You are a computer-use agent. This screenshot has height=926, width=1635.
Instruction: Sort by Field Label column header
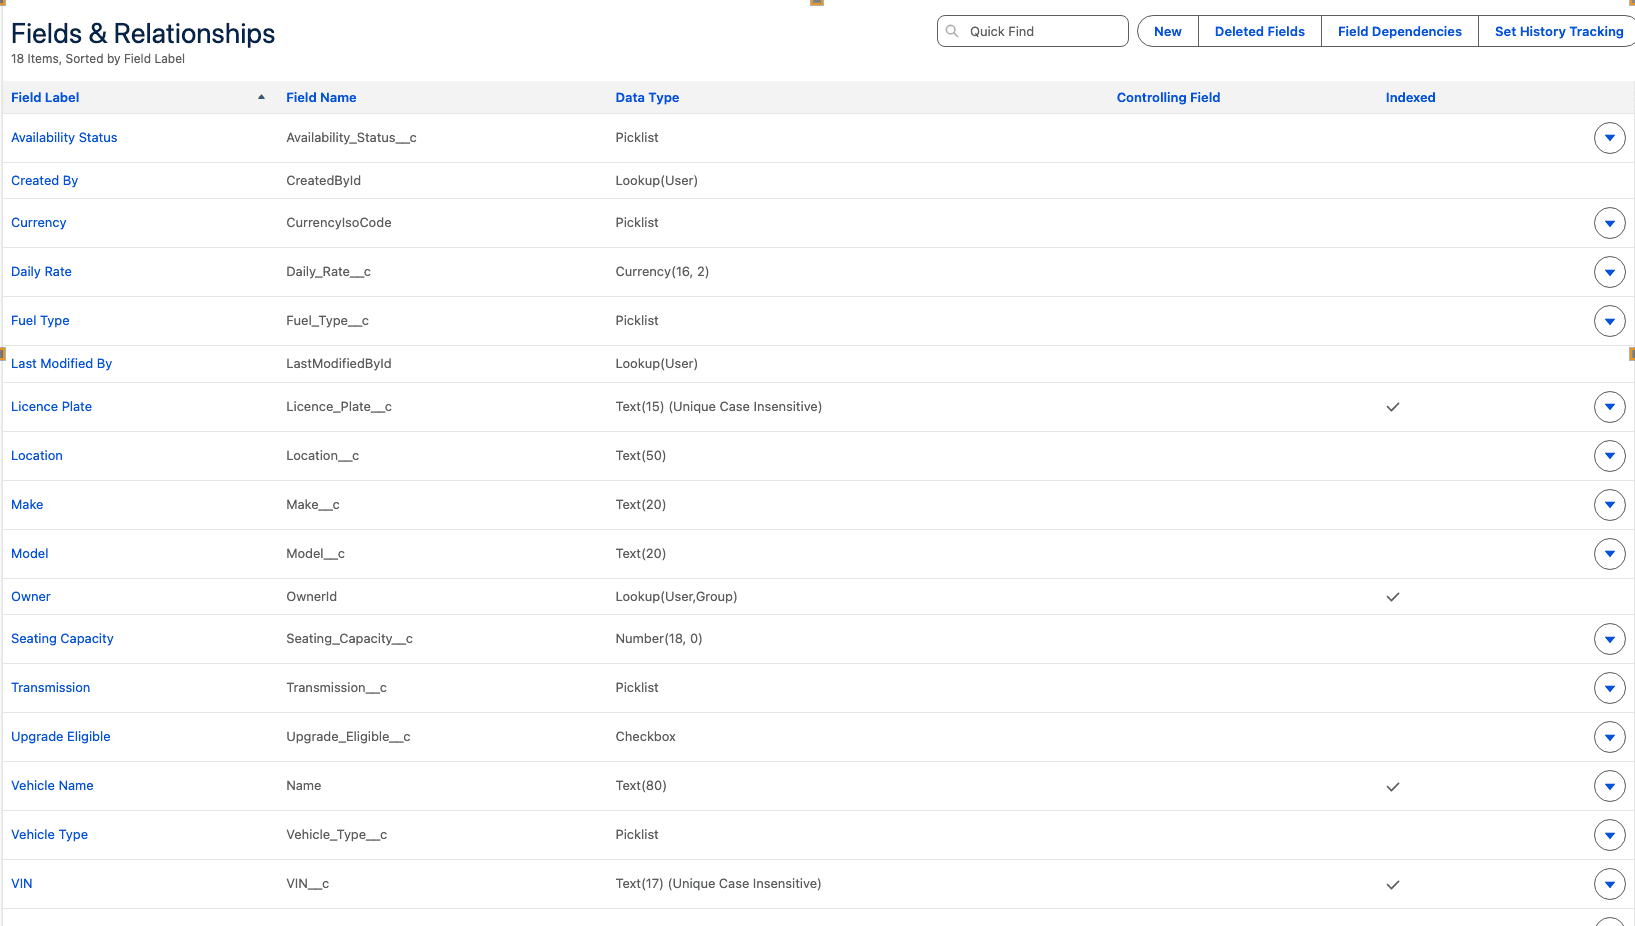[45, 97]
